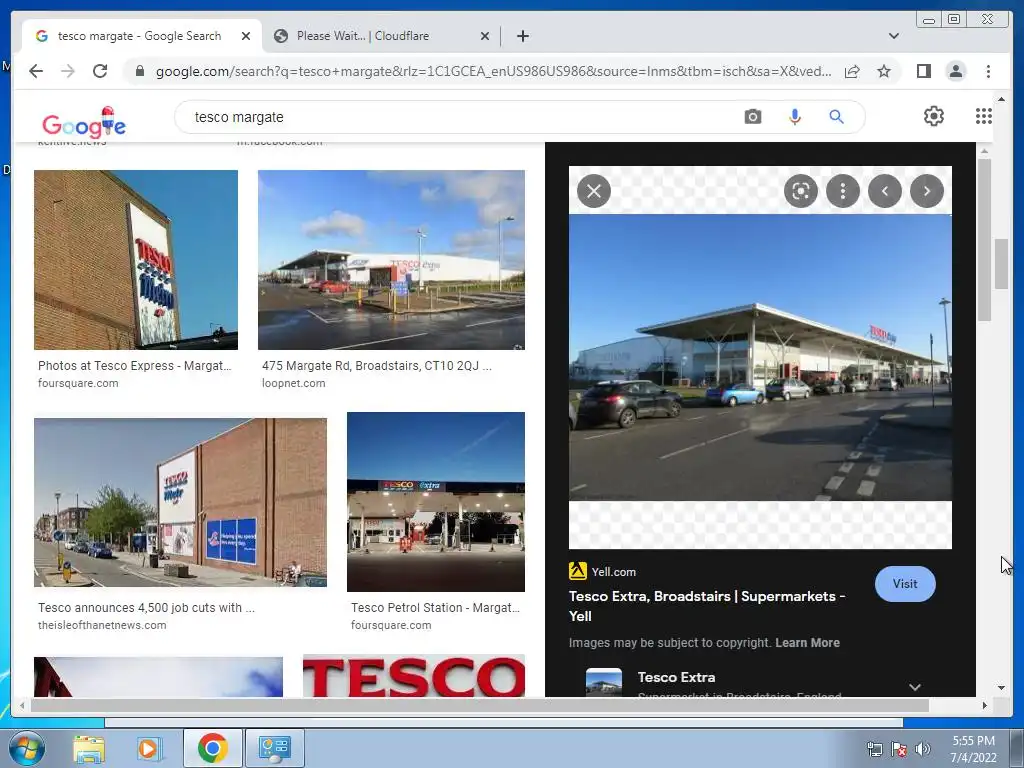This screenshot has width=1024, height=768.
Task: Click the horizontal scrollbar right arrow
Action: pyautogui.click(x=984, y=705)
